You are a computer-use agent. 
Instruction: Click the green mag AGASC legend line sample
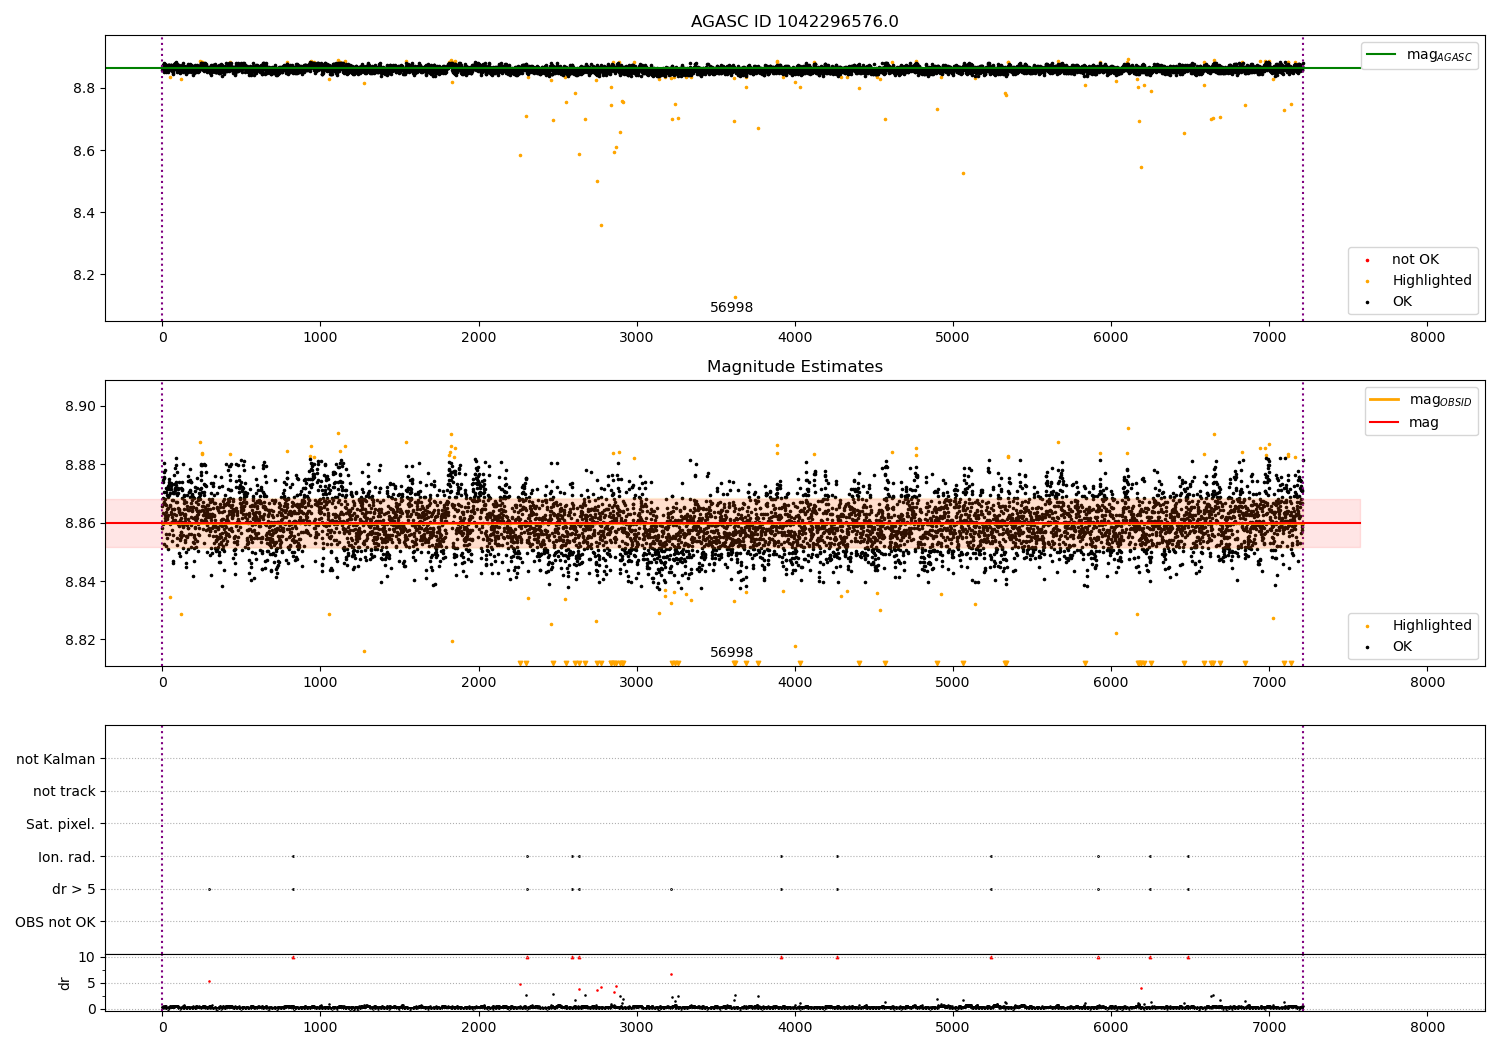(1383, 54)
